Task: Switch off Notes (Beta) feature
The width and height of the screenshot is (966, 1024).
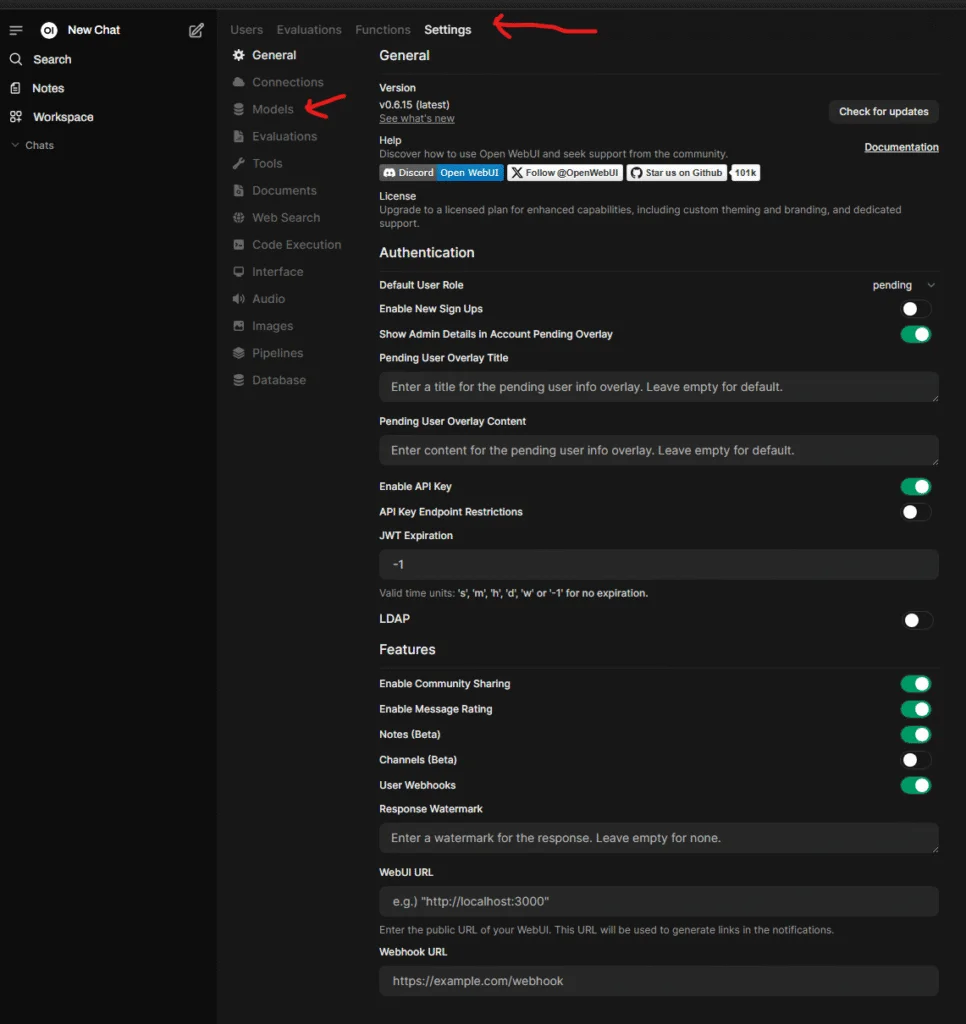Action: tap(916, 735)
